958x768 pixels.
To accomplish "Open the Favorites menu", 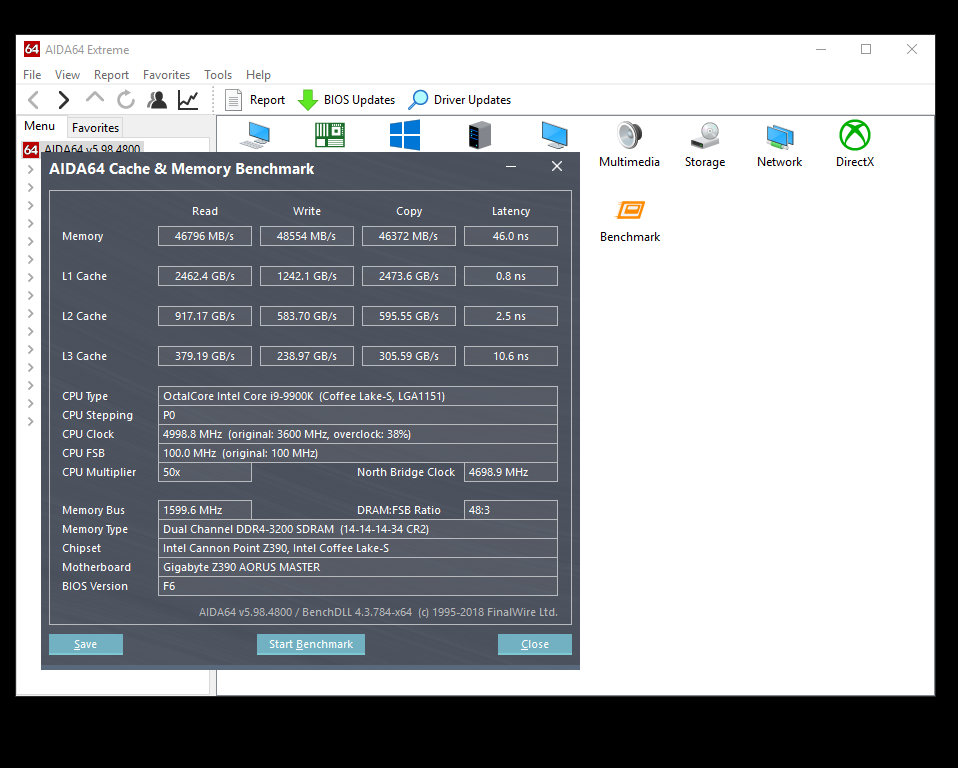I will click(166, 75).
